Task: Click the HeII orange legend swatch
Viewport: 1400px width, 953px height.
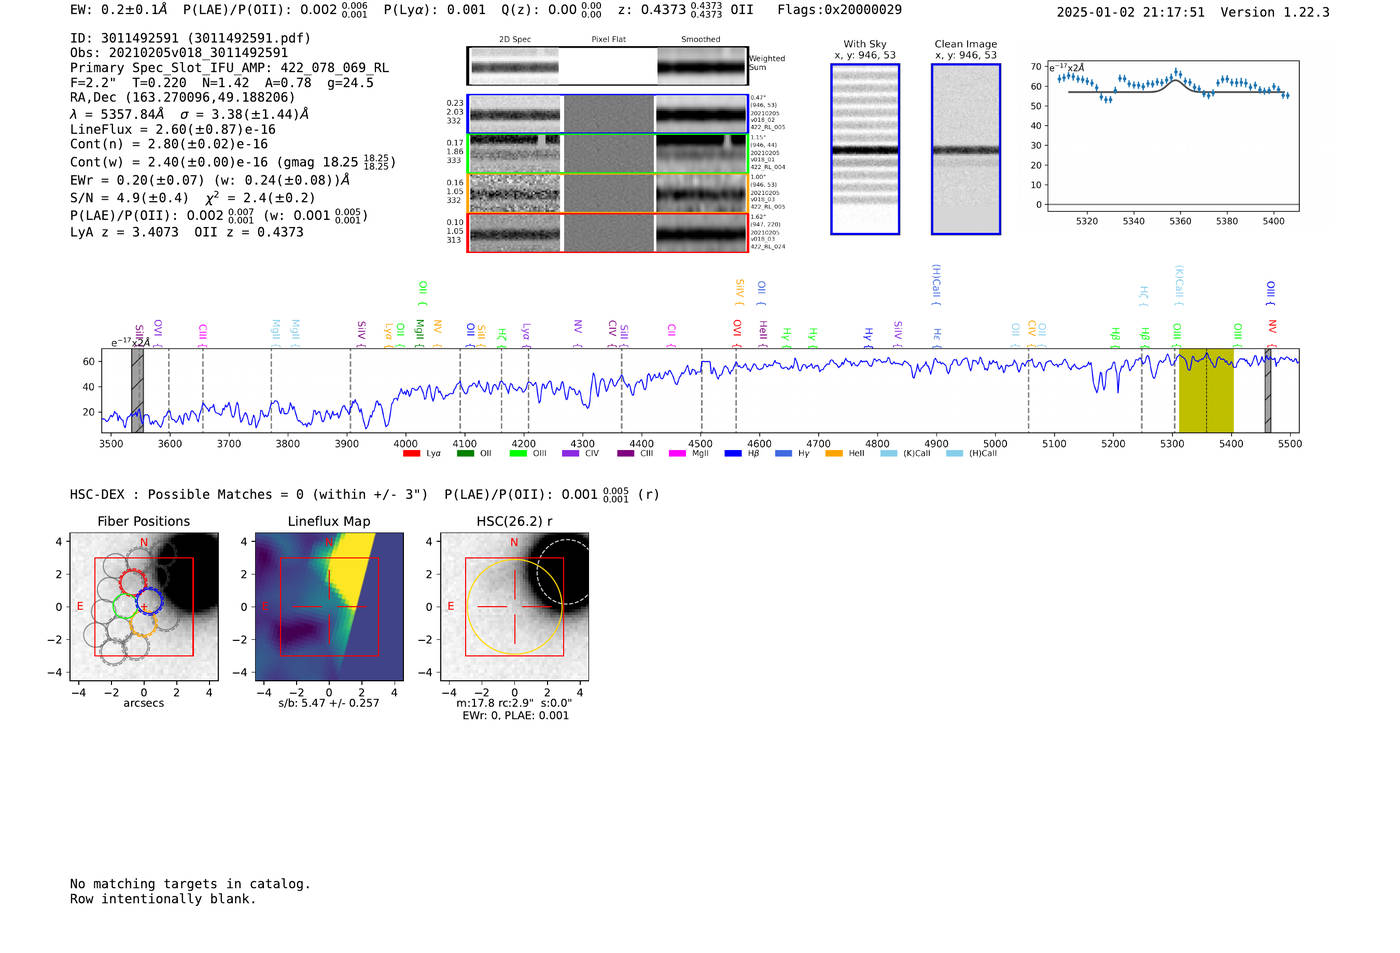Action: (x=834, y=454)
